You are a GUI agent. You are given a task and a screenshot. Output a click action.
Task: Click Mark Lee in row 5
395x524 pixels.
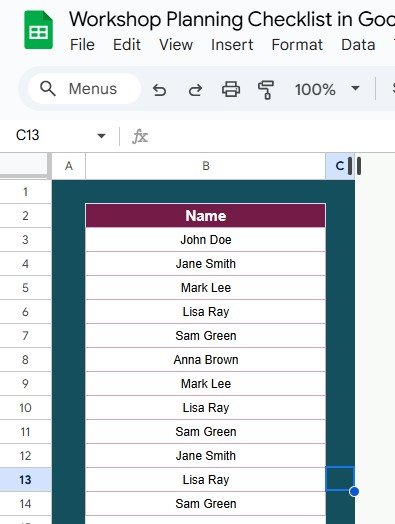(206, 288)
